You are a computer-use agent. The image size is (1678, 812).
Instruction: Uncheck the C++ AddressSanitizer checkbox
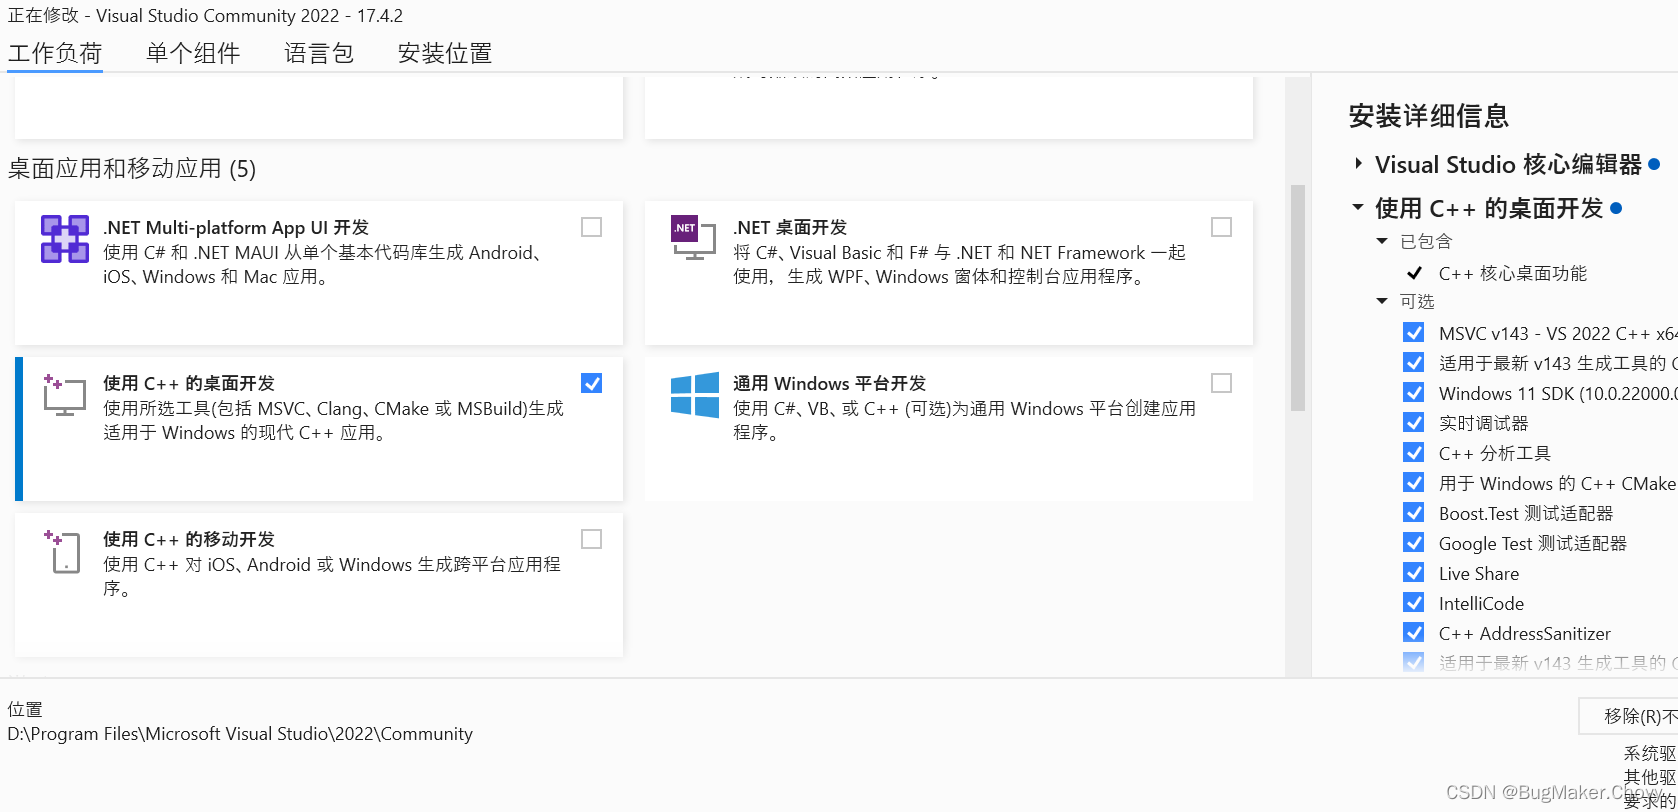tap(1414, 632)
